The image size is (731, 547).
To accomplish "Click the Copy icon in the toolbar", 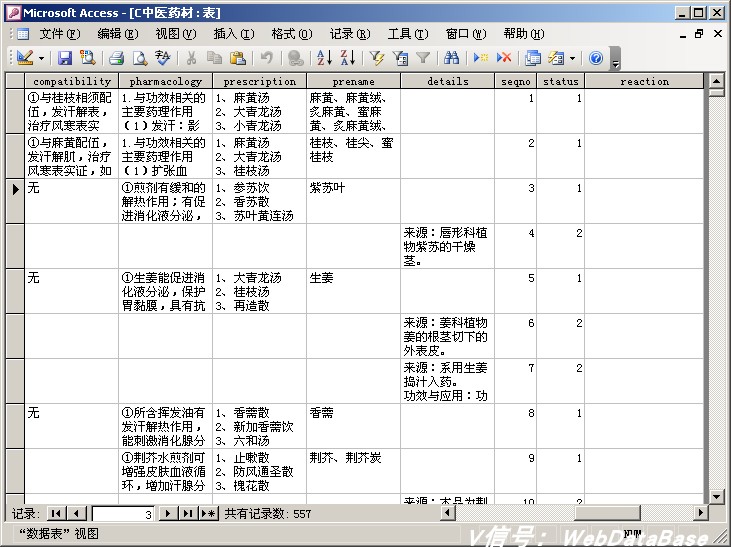I will point(214,58).
